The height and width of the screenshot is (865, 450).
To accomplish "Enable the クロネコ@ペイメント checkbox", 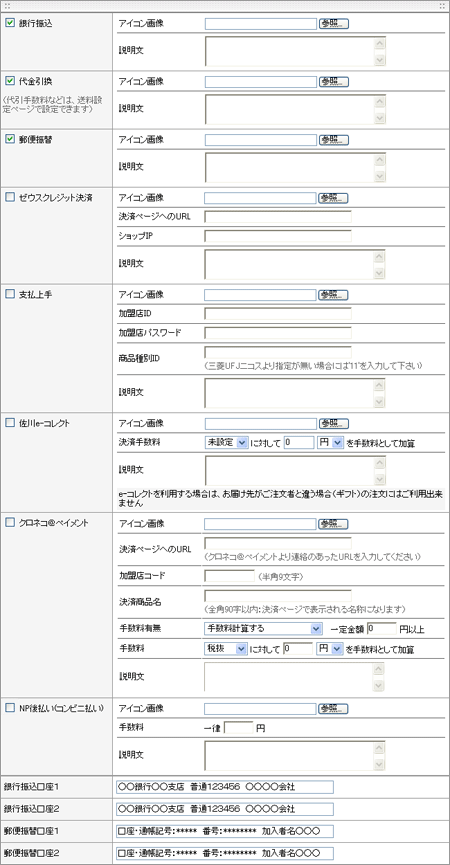I will [9, 523].
